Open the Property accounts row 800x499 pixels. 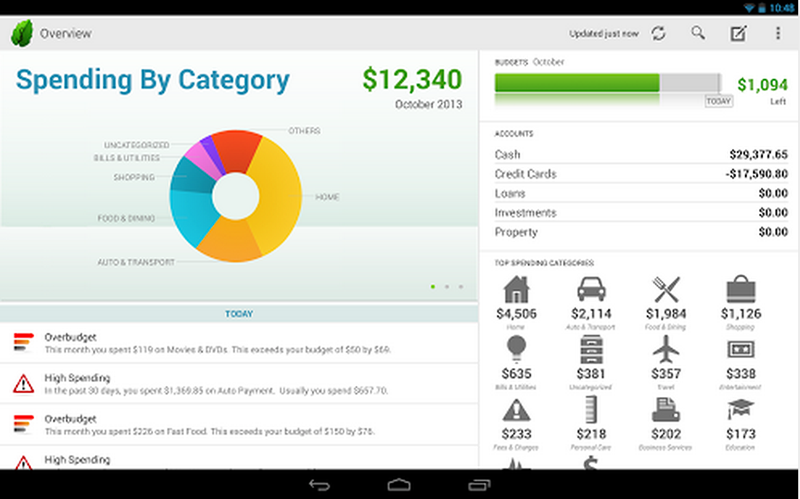[x=641, y=232]
